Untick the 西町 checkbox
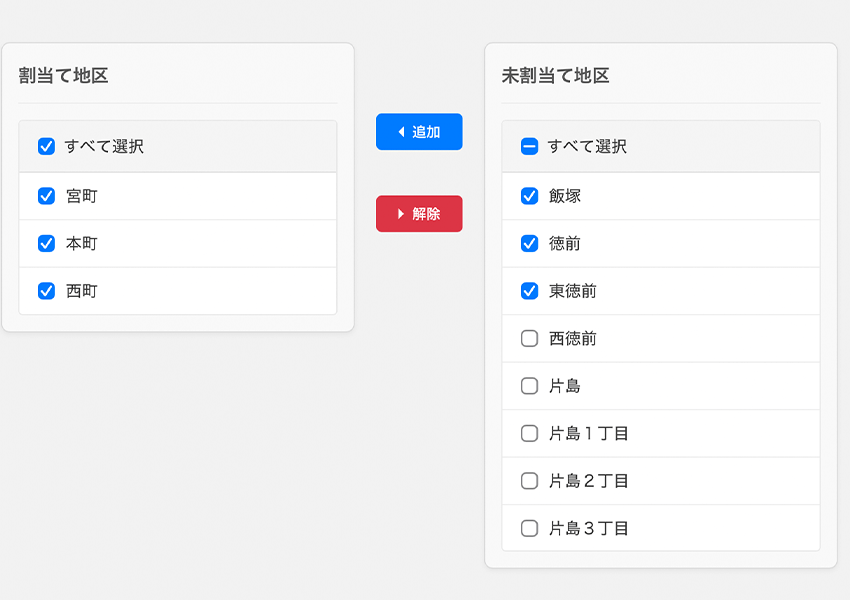 coord(46,291)
